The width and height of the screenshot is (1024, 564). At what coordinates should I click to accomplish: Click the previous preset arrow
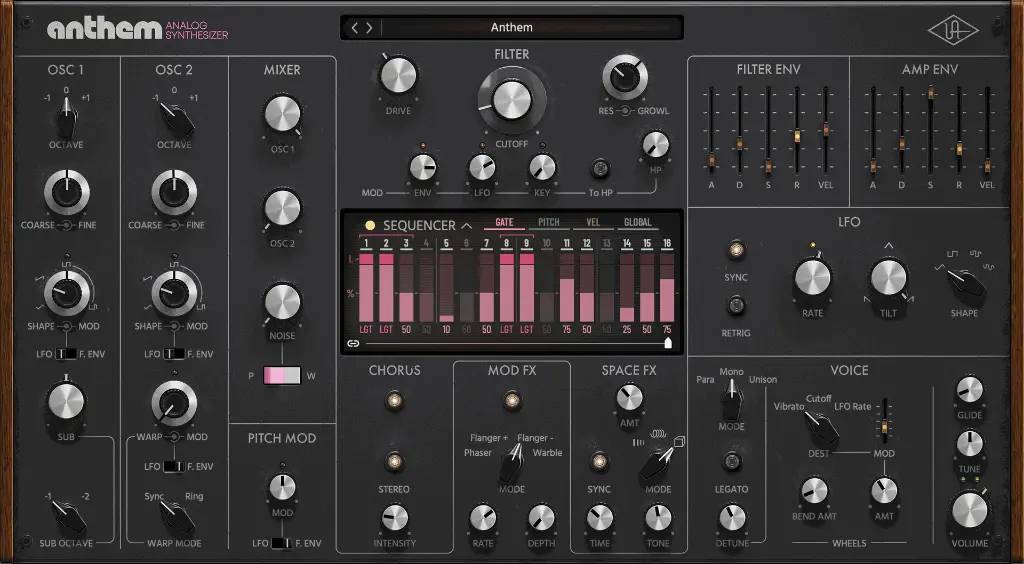pyautogui.click(x=355, y=27)
